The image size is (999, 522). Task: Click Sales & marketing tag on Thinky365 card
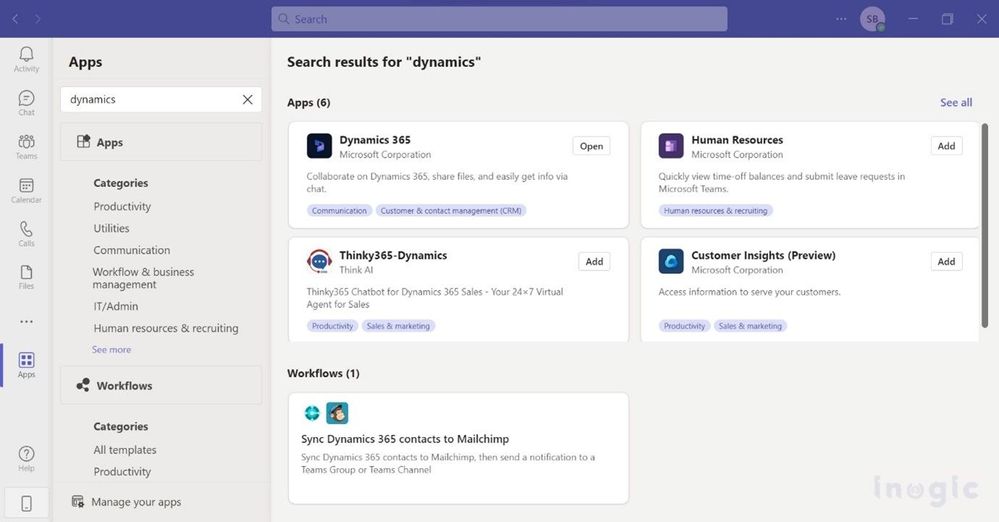pos(398,326)
